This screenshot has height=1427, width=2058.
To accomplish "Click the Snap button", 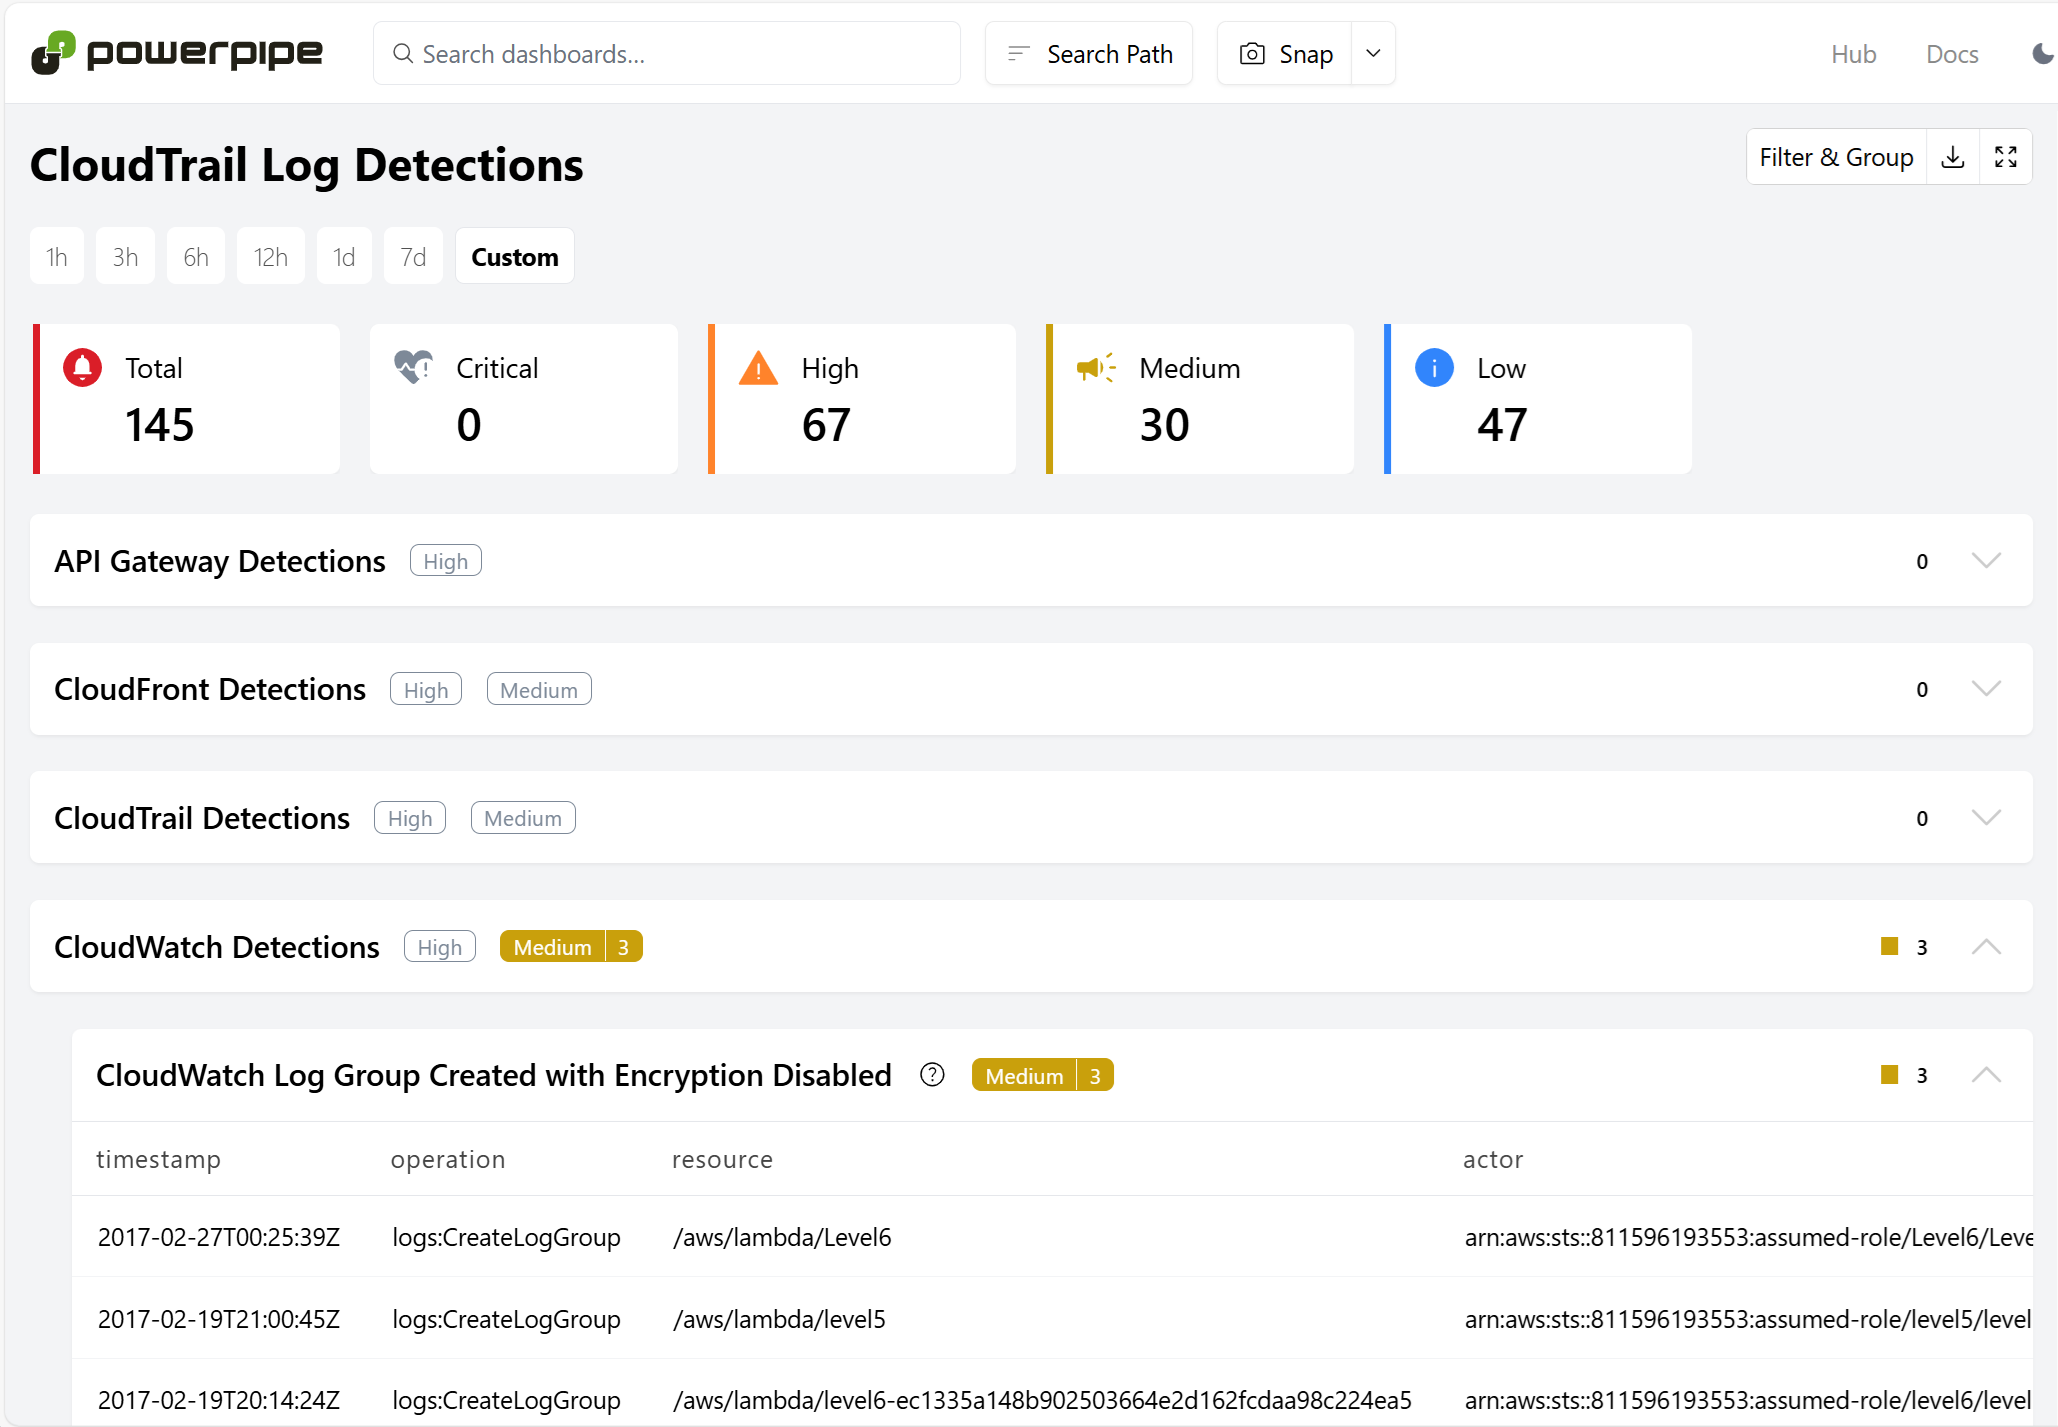I will pyautogui.click(x=1285, y=53).
